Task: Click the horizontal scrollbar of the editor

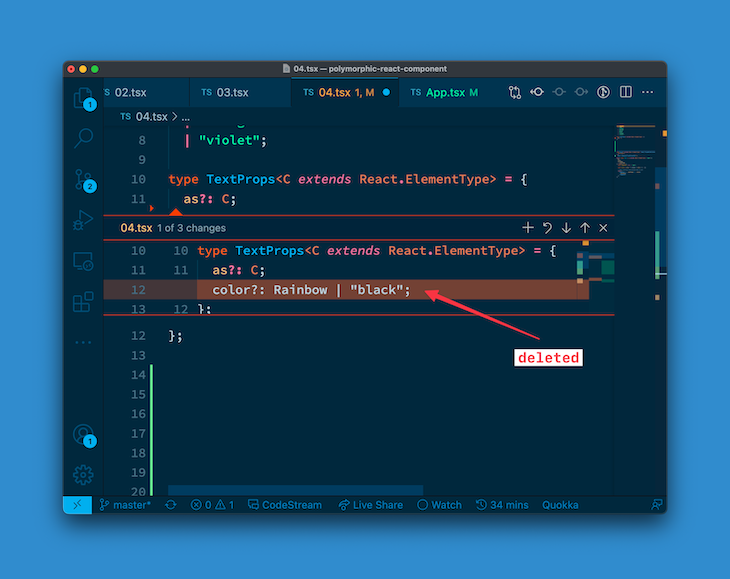Action: [x=295, y=490]
